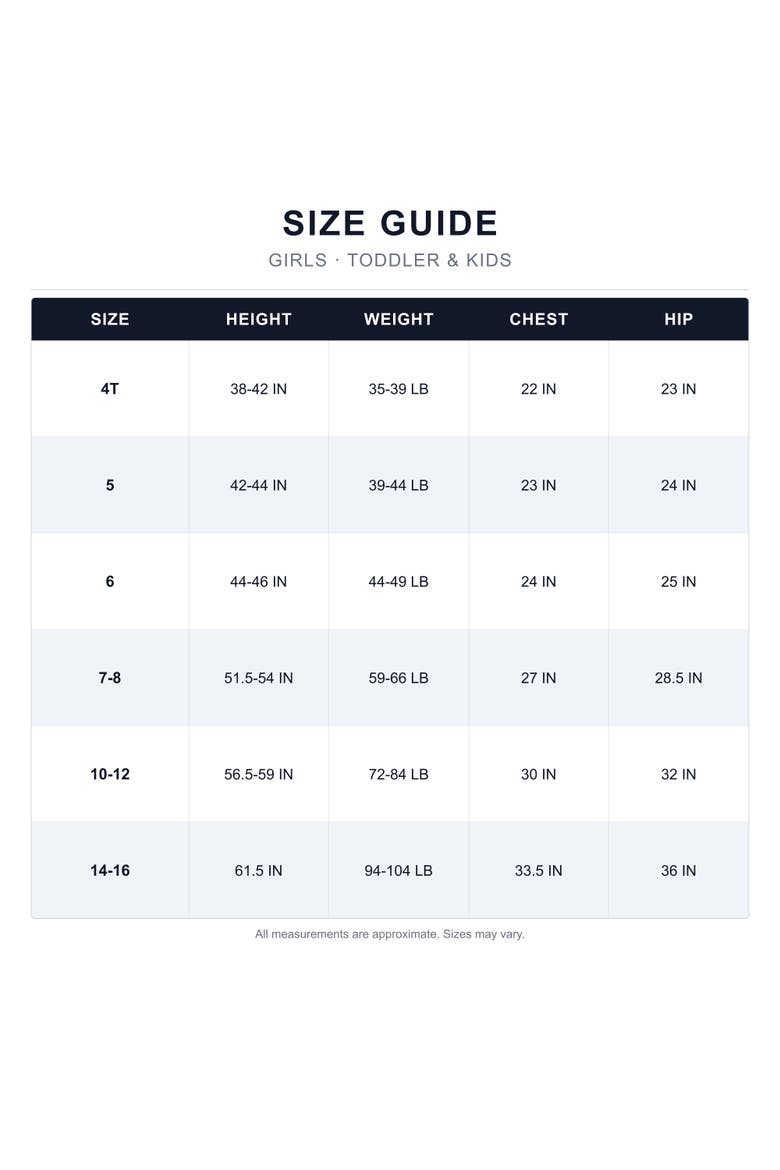This screenshot has width=780, height=1170.
Task: Click the 56.5-59 IN height cell
Action: [258, 774]
